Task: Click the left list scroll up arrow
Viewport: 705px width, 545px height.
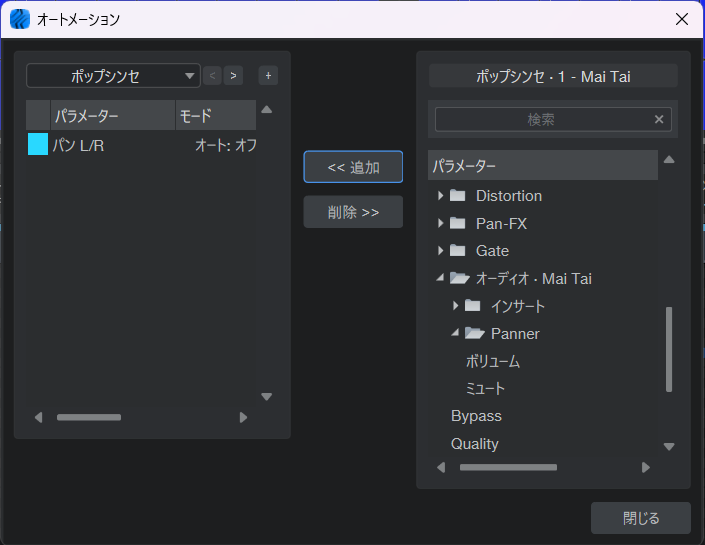Action: pyautogui.click(x=267, y=109)
